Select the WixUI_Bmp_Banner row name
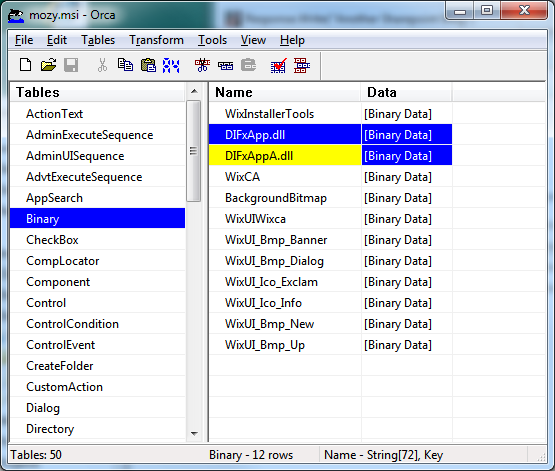The height and width of the screenshot is (471, 555). 285,240
